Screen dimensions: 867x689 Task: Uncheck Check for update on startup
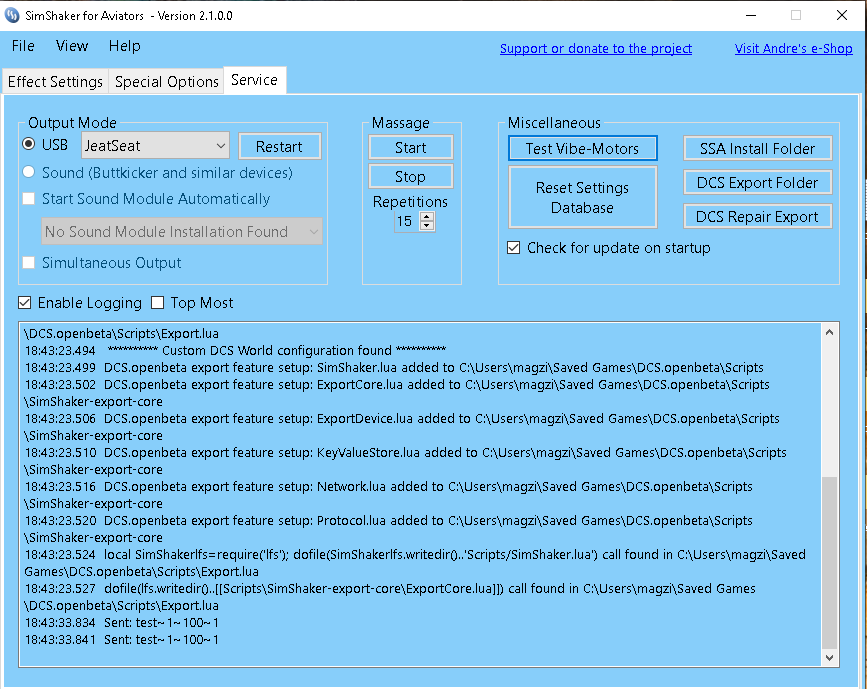[514, 247]
